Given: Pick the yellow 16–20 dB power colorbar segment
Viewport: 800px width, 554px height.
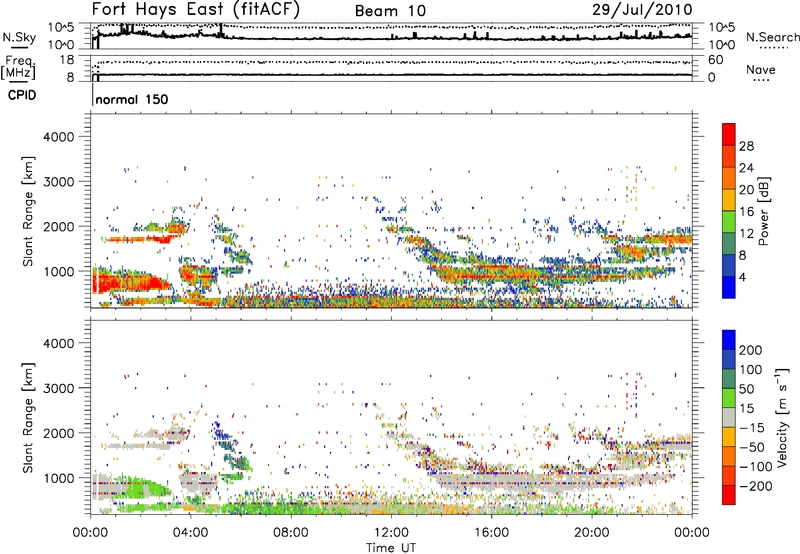Looking at the screenshot, I should (729, 200).
